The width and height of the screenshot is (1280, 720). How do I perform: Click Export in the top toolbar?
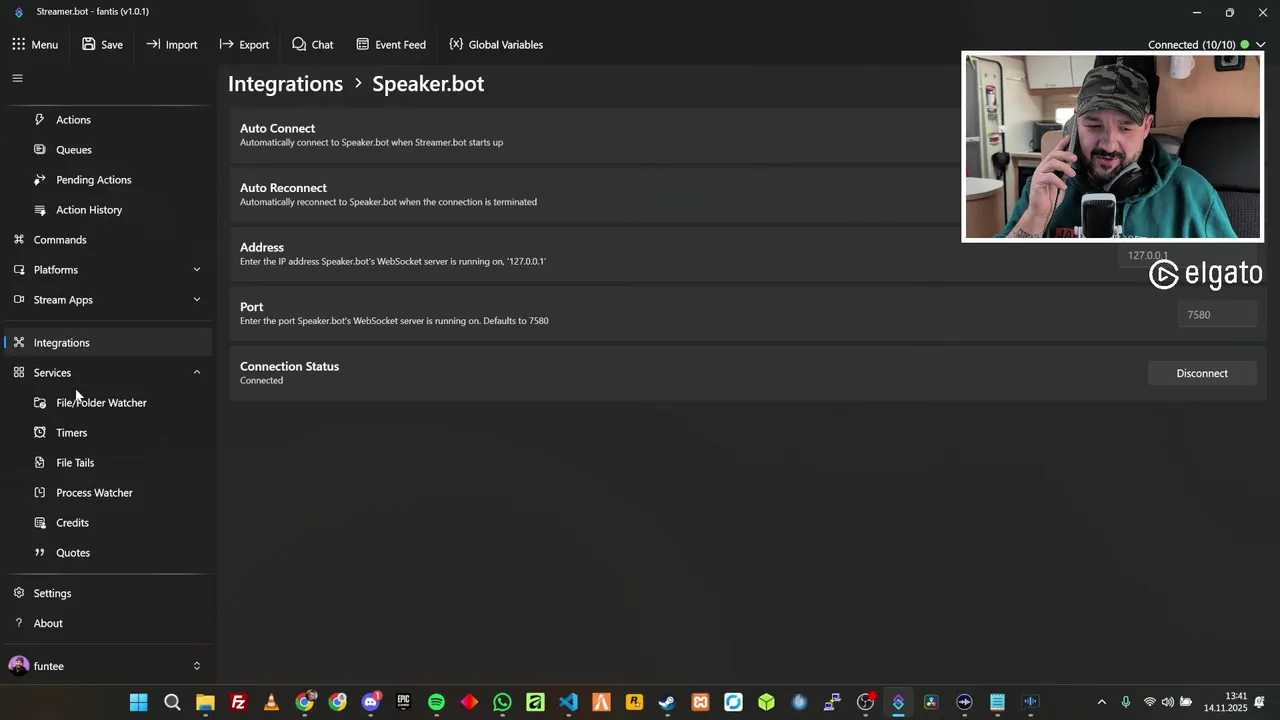click(244, 45)
